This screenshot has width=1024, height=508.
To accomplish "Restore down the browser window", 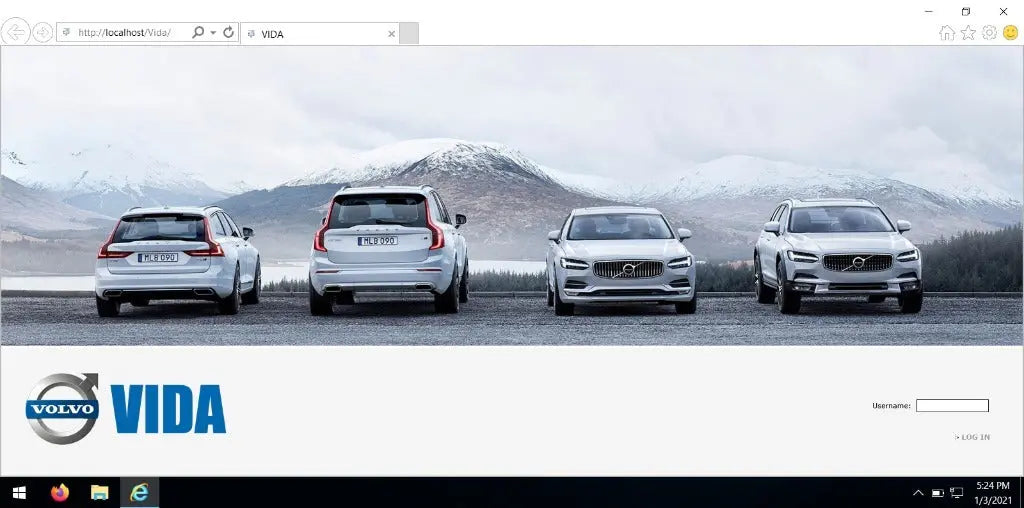I will [x=966, y=11].
